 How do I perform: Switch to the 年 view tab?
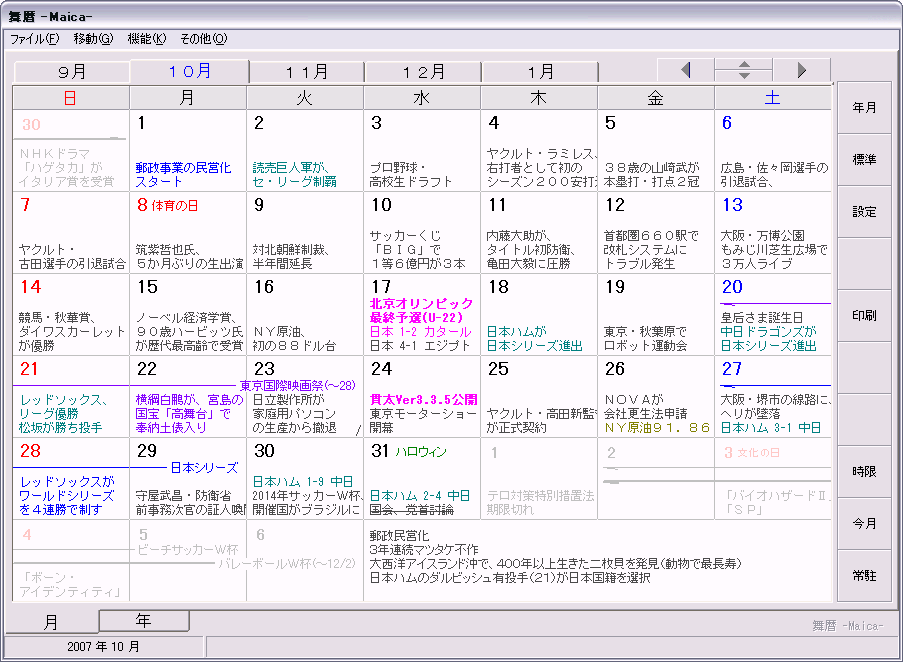pos(144,621)
